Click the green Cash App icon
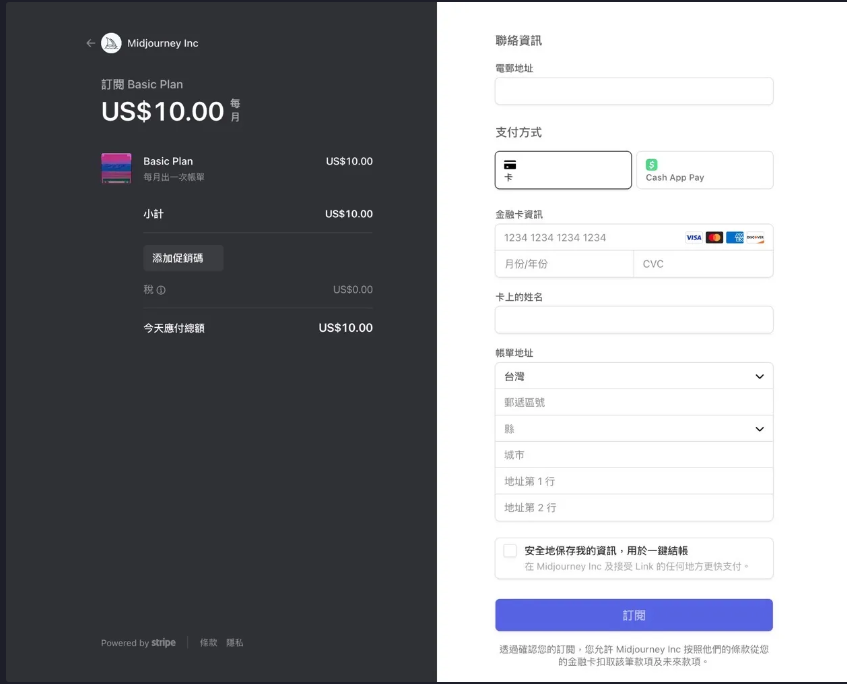Image resolution: width=847 pixels, height=684 pixels. [651, 164]
